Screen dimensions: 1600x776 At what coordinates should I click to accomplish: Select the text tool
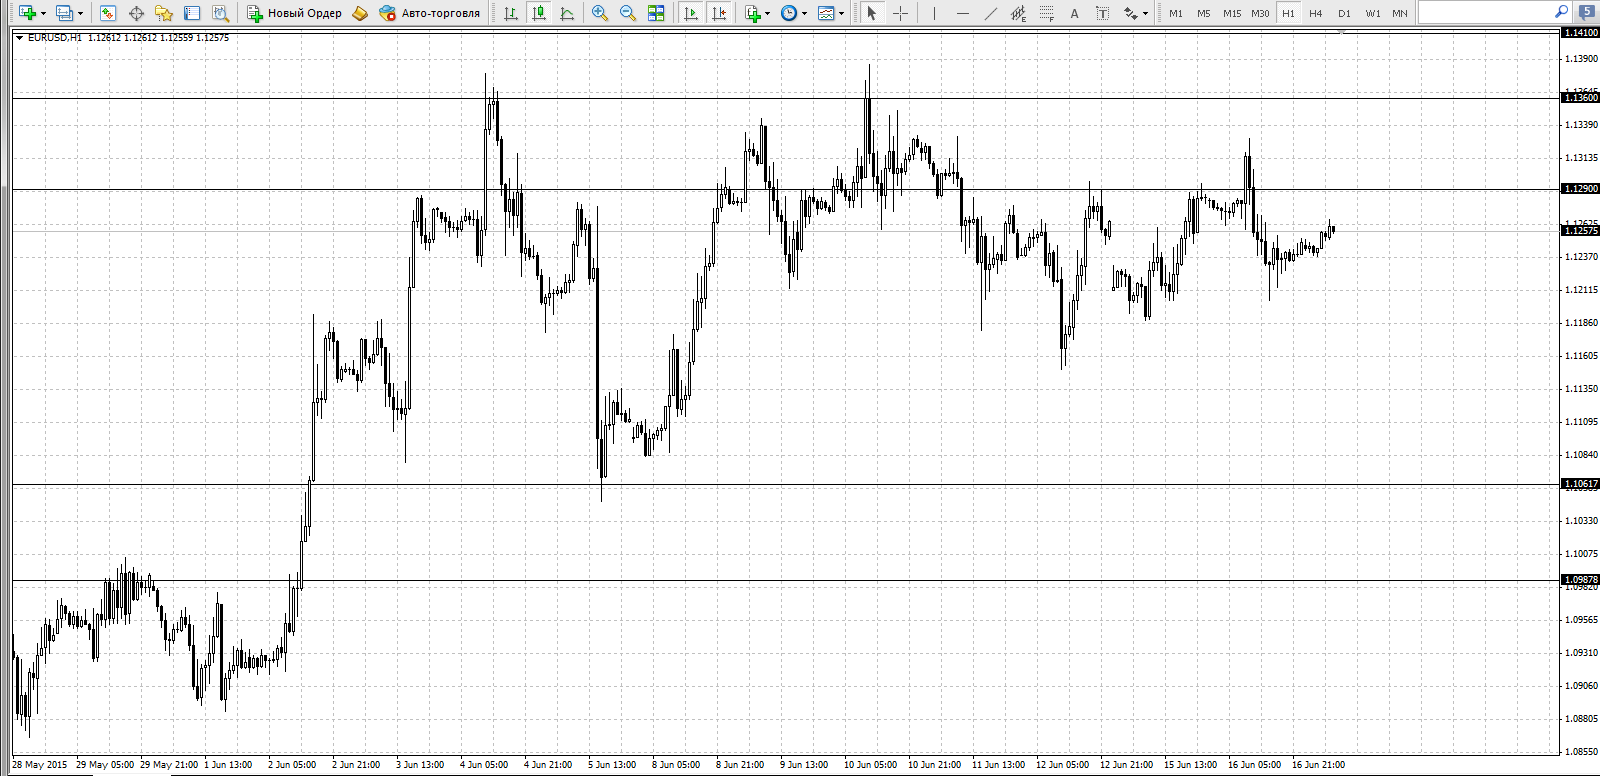click(x=1074, y=13)
